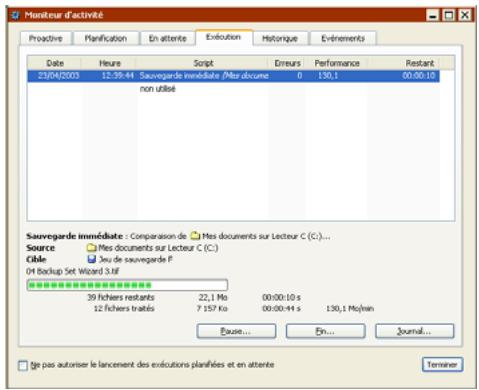
Task: Open the Historique tab
Action: pos(280,38)
